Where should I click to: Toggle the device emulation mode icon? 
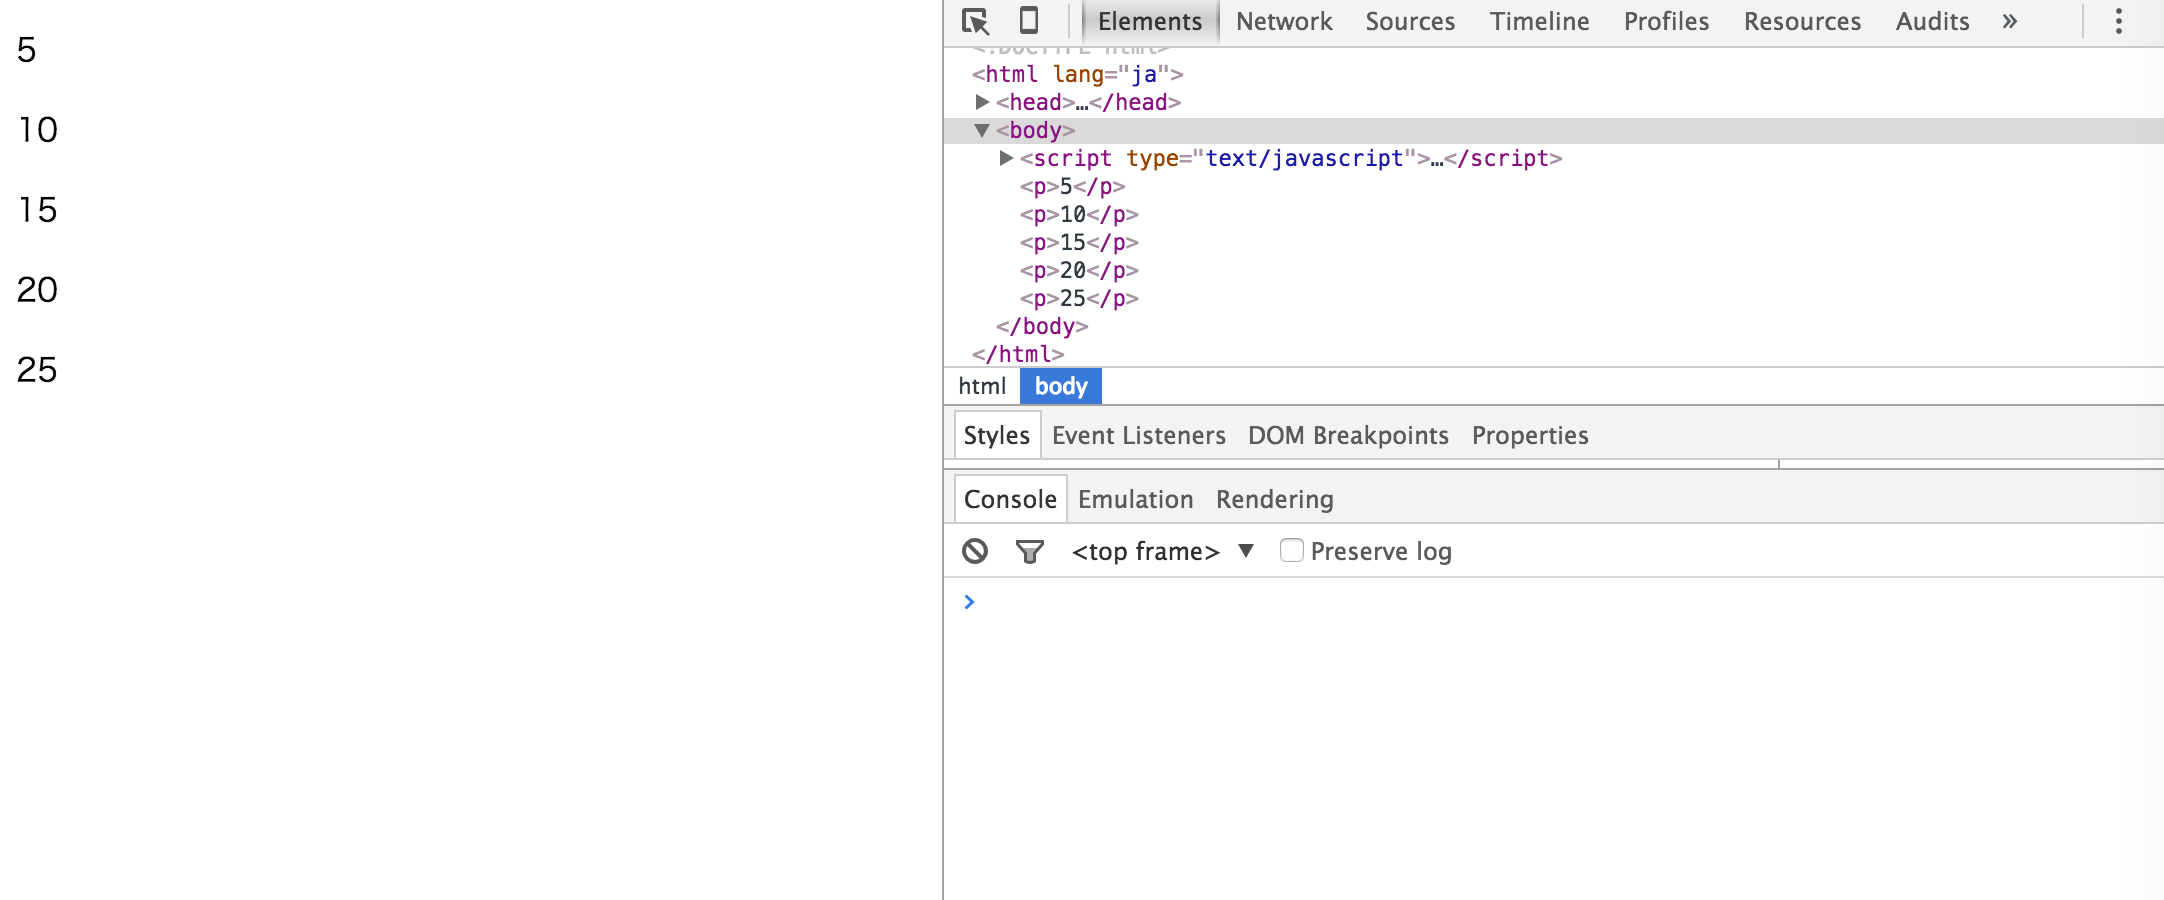pos(1029,21)
